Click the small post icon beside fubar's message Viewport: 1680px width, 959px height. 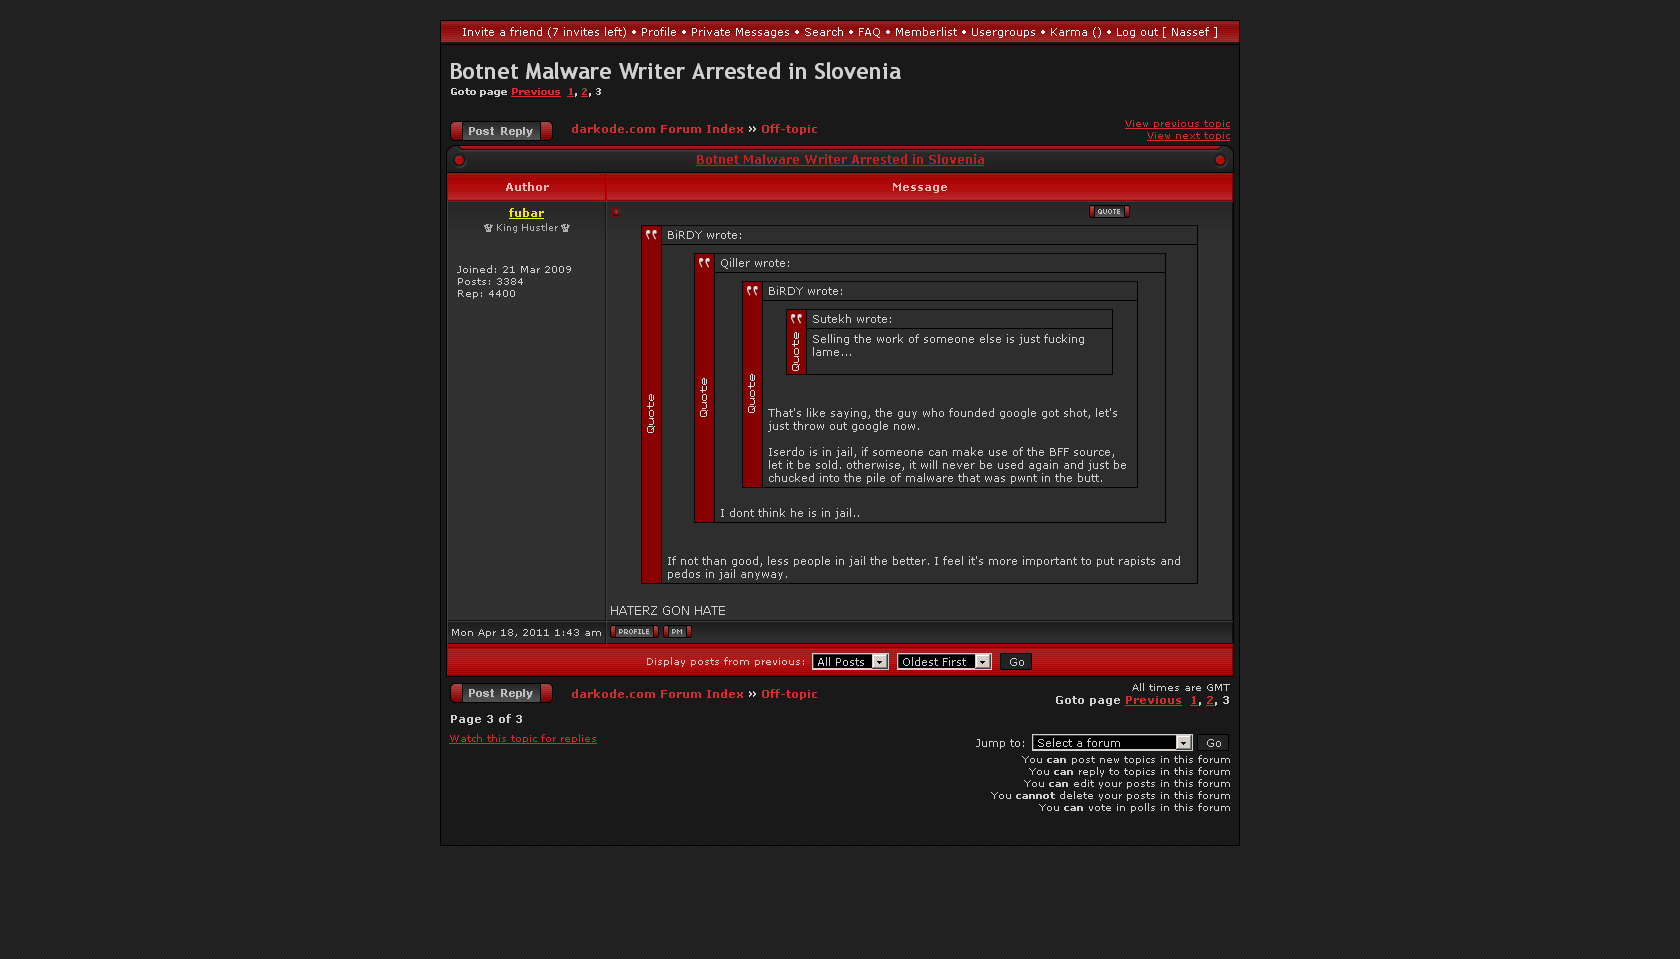616,212
